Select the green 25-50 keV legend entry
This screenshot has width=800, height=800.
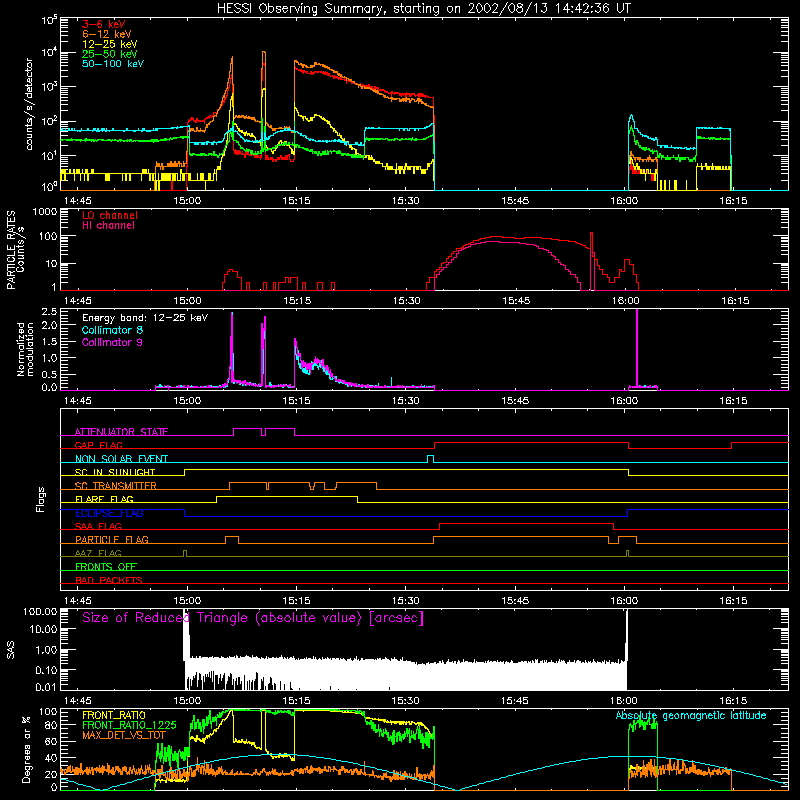pyautogui.click(x=110, y=54)
